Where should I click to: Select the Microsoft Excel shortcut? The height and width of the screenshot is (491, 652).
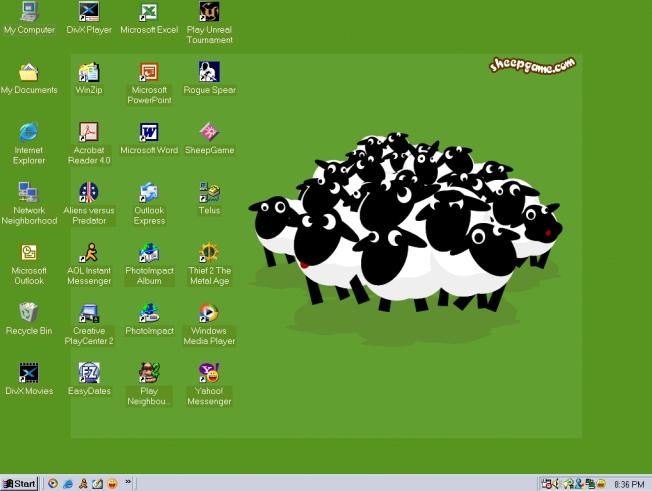tap(149, 19)
